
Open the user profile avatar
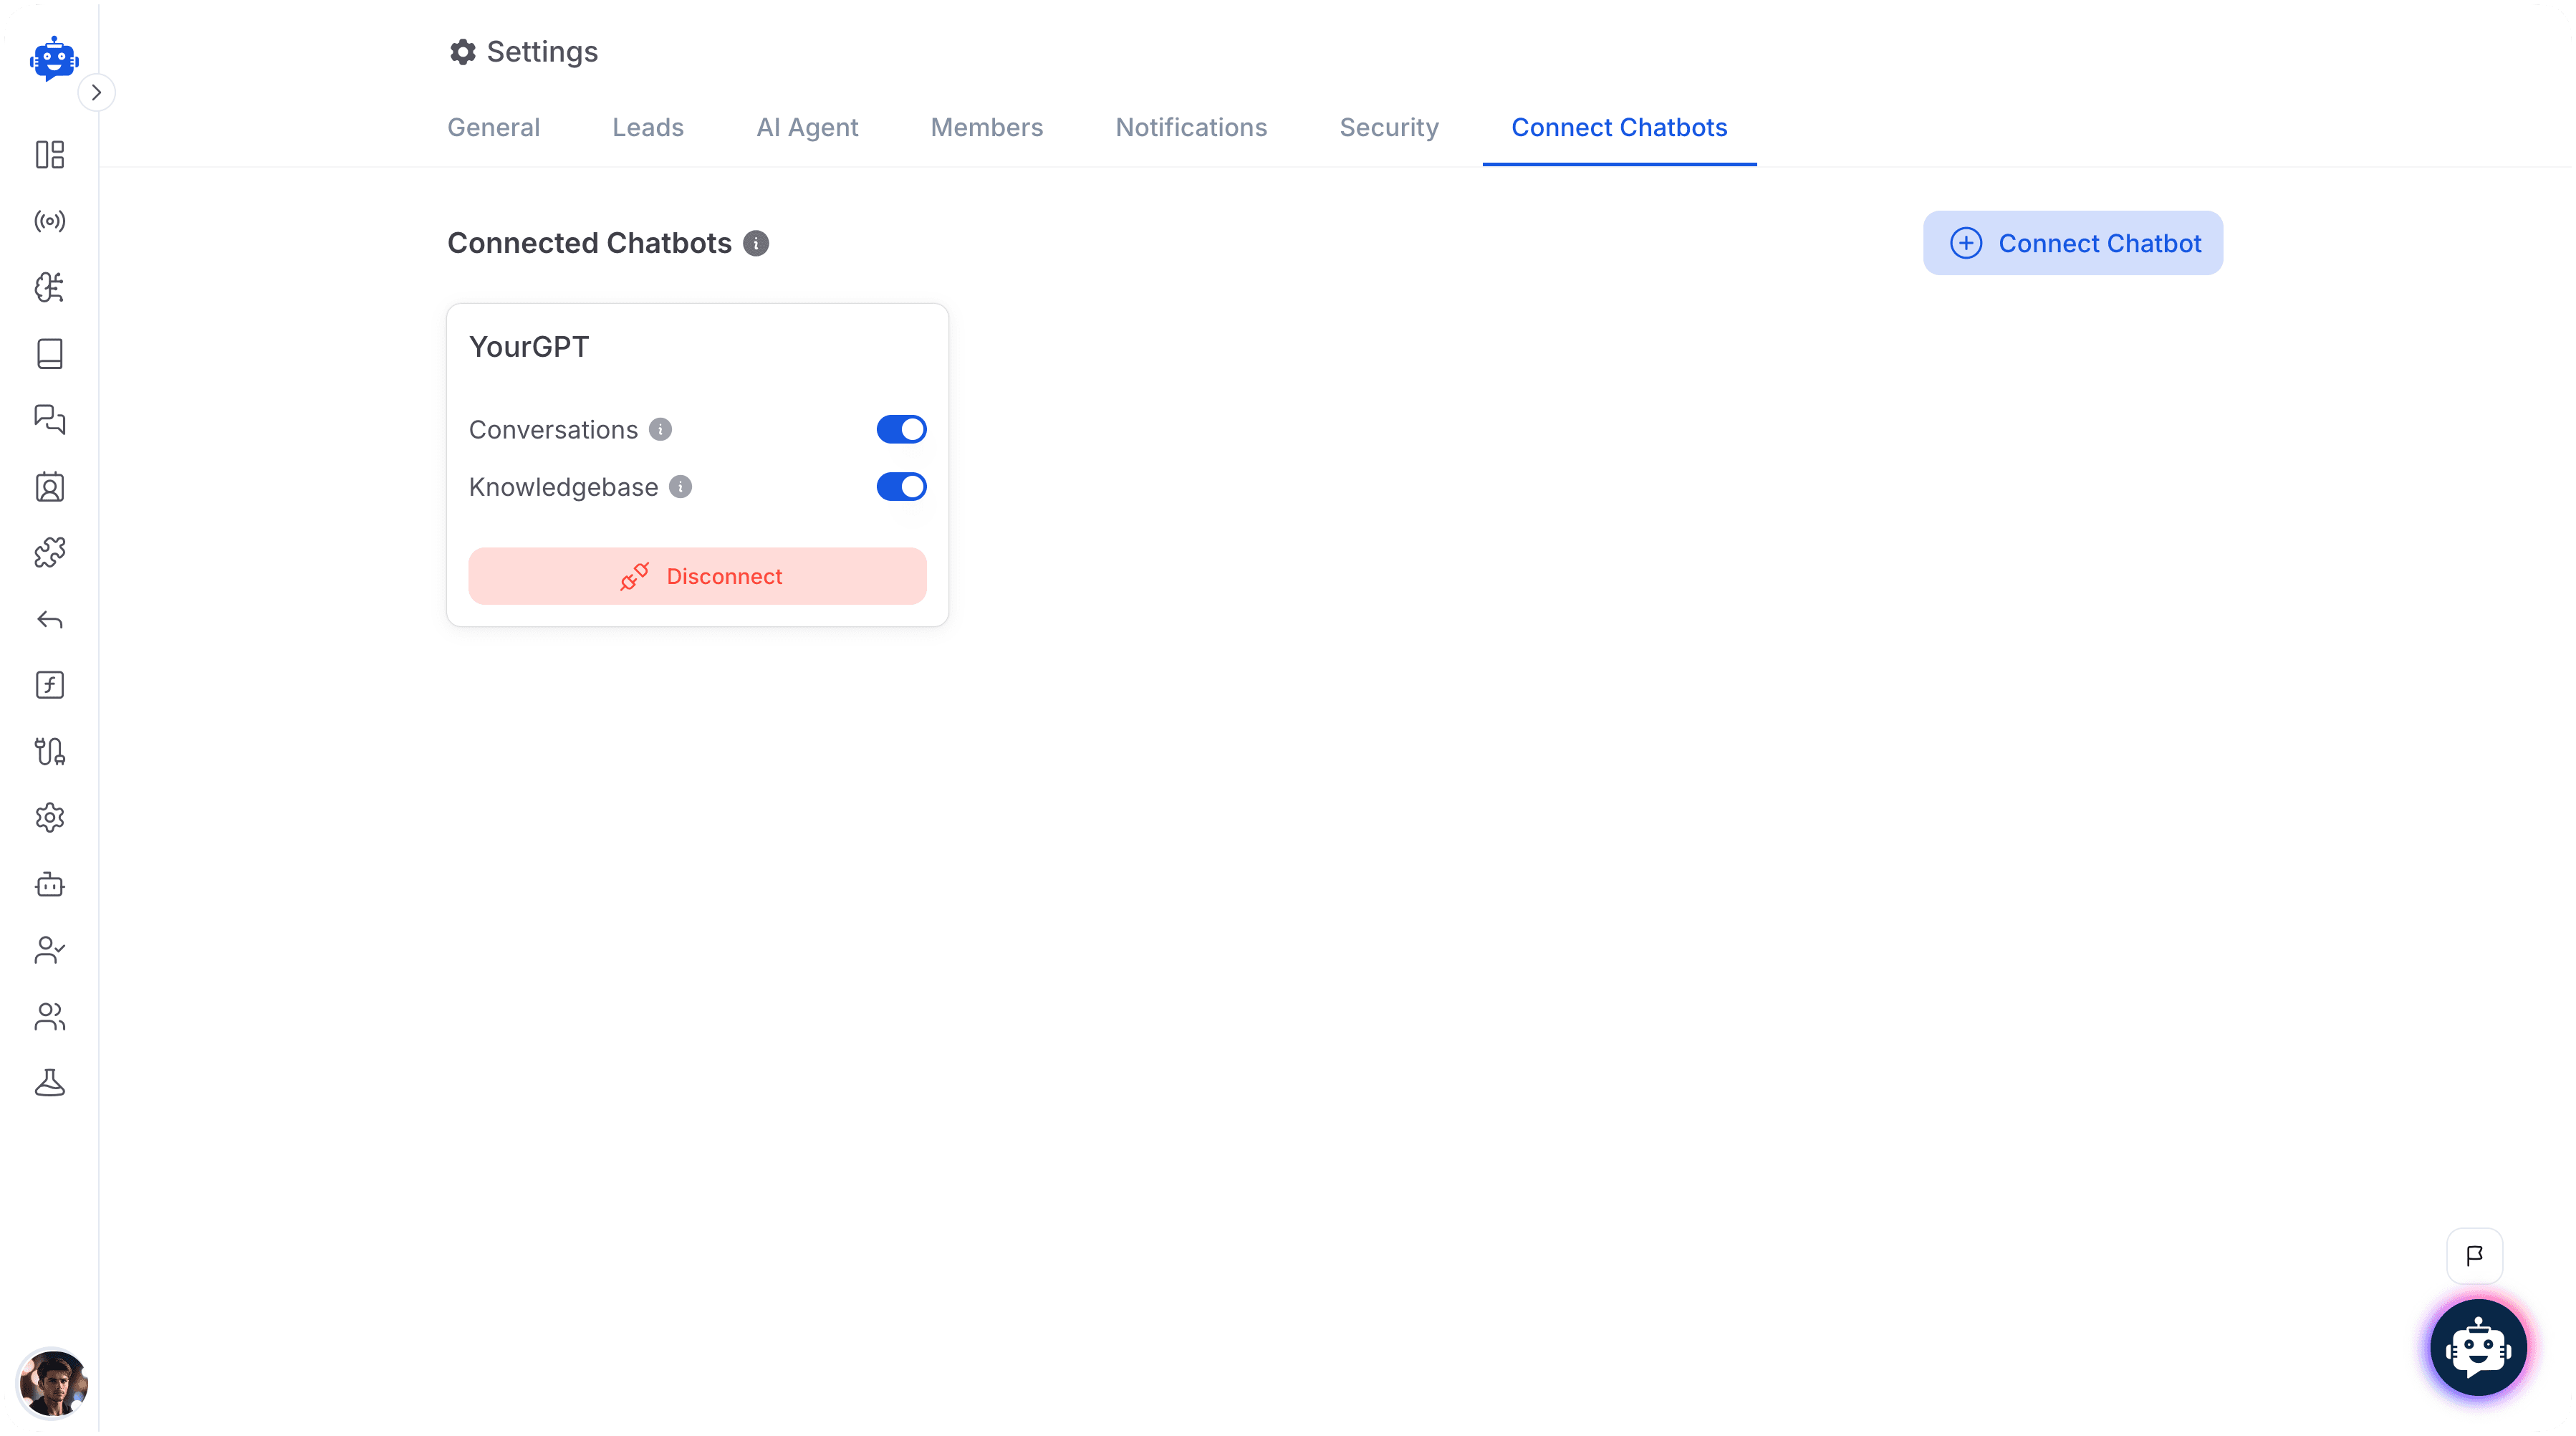53,1384
